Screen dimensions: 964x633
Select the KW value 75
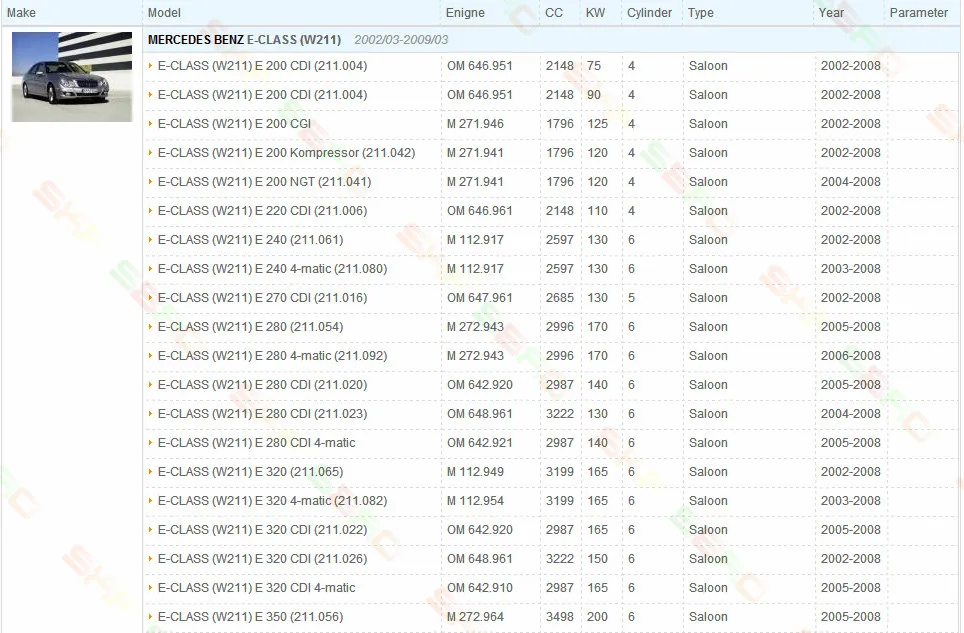(594, 66)
